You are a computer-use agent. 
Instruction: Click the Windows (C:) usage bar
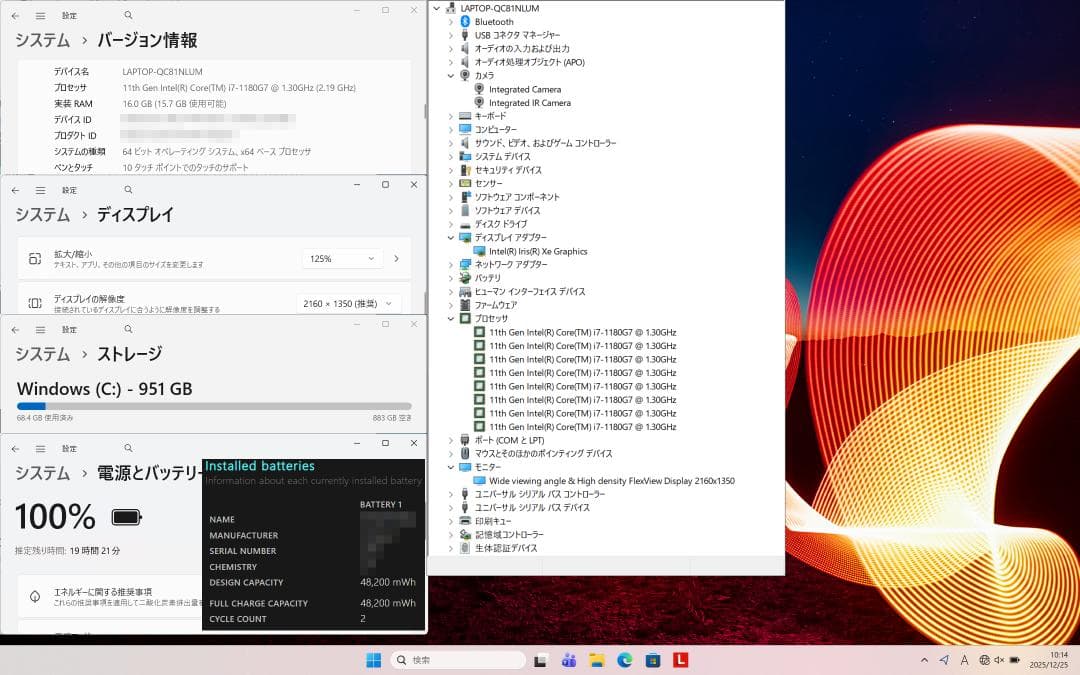(214, 404)
